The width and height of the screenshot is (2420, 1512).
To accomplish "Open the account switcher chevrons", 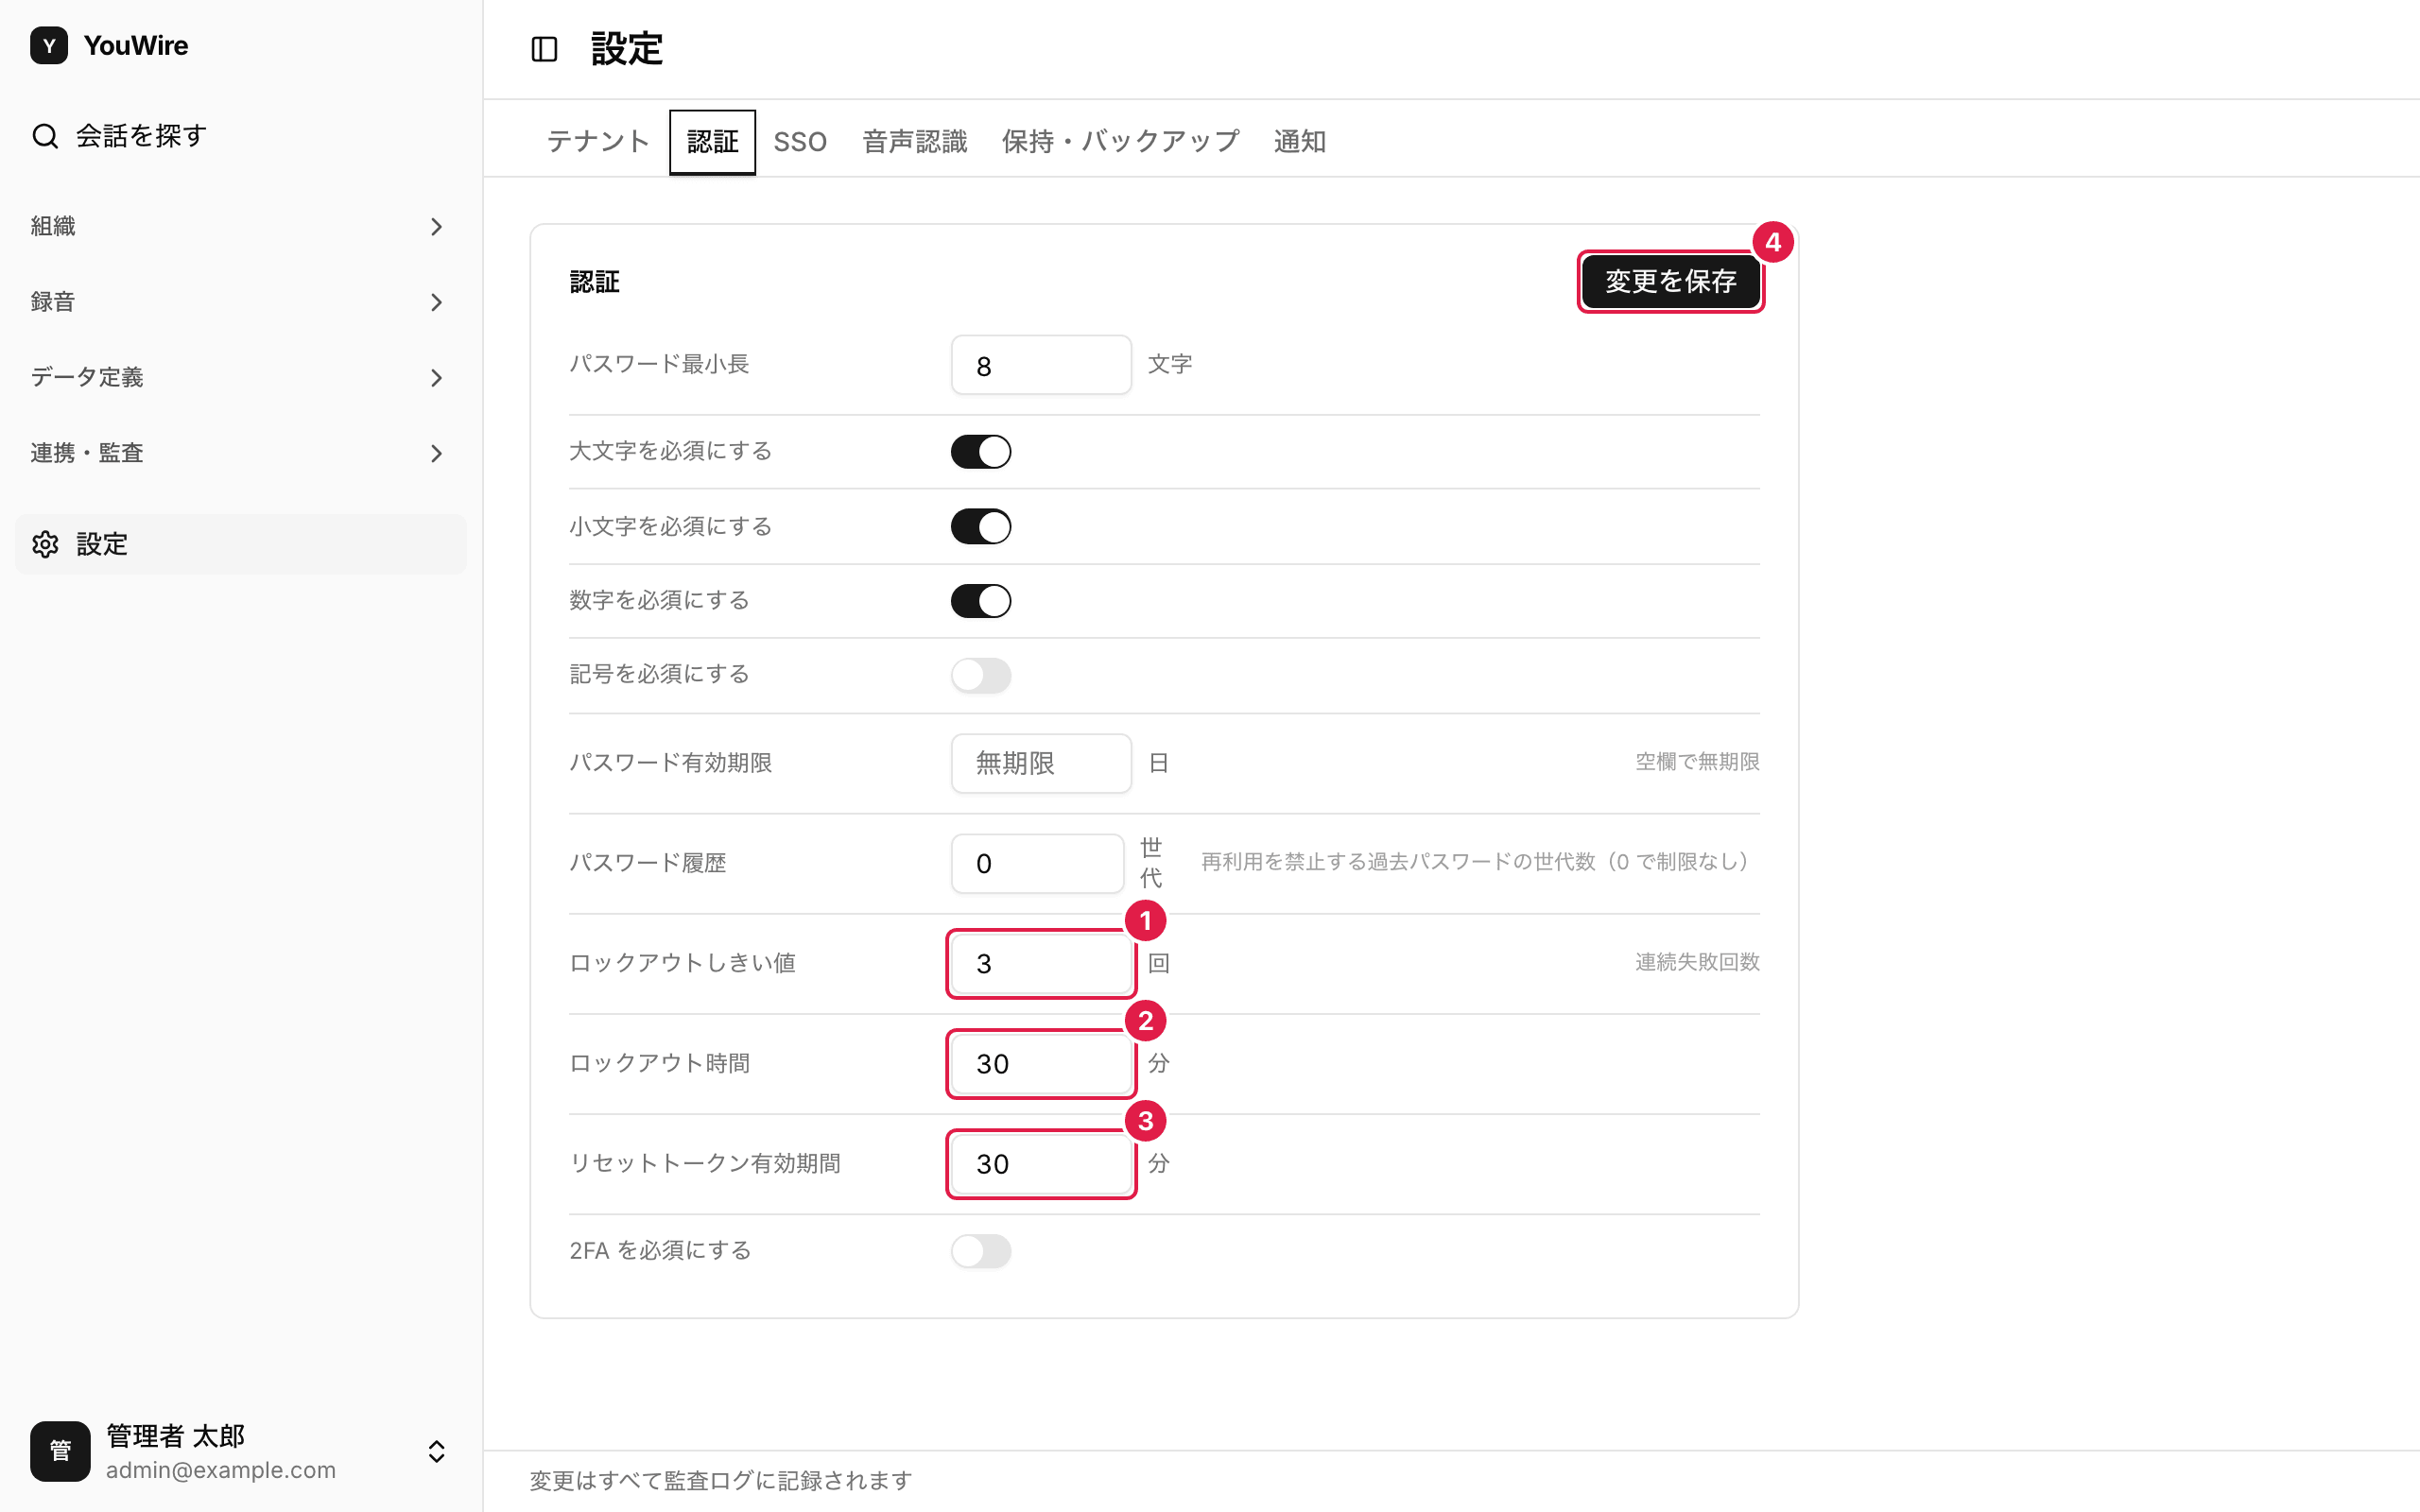I will click(437, 1451).
